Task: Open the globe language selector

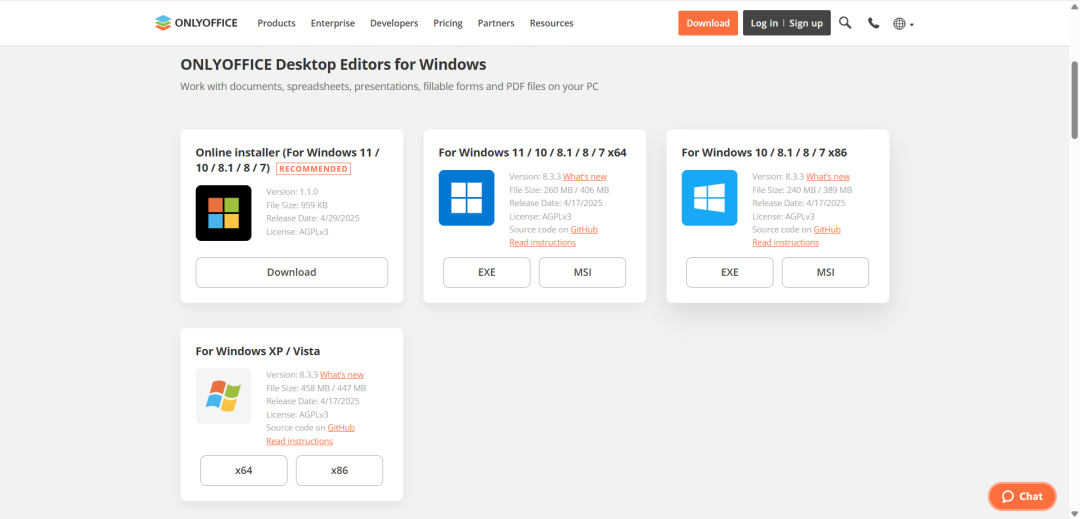Action: coord(903,23)
